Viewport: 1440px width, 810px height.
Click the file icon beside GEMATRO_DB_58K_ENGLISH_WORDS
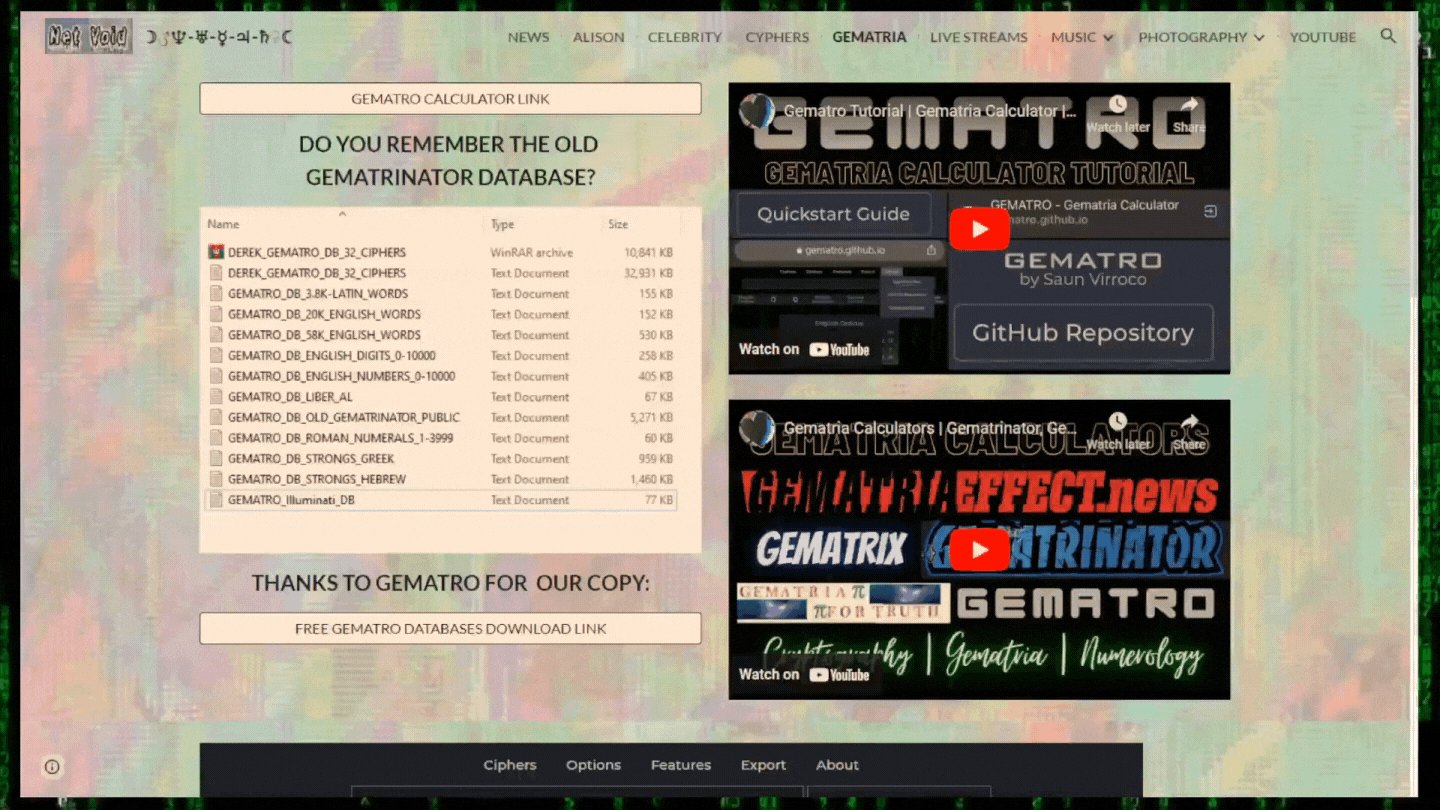tap(216, 335)
